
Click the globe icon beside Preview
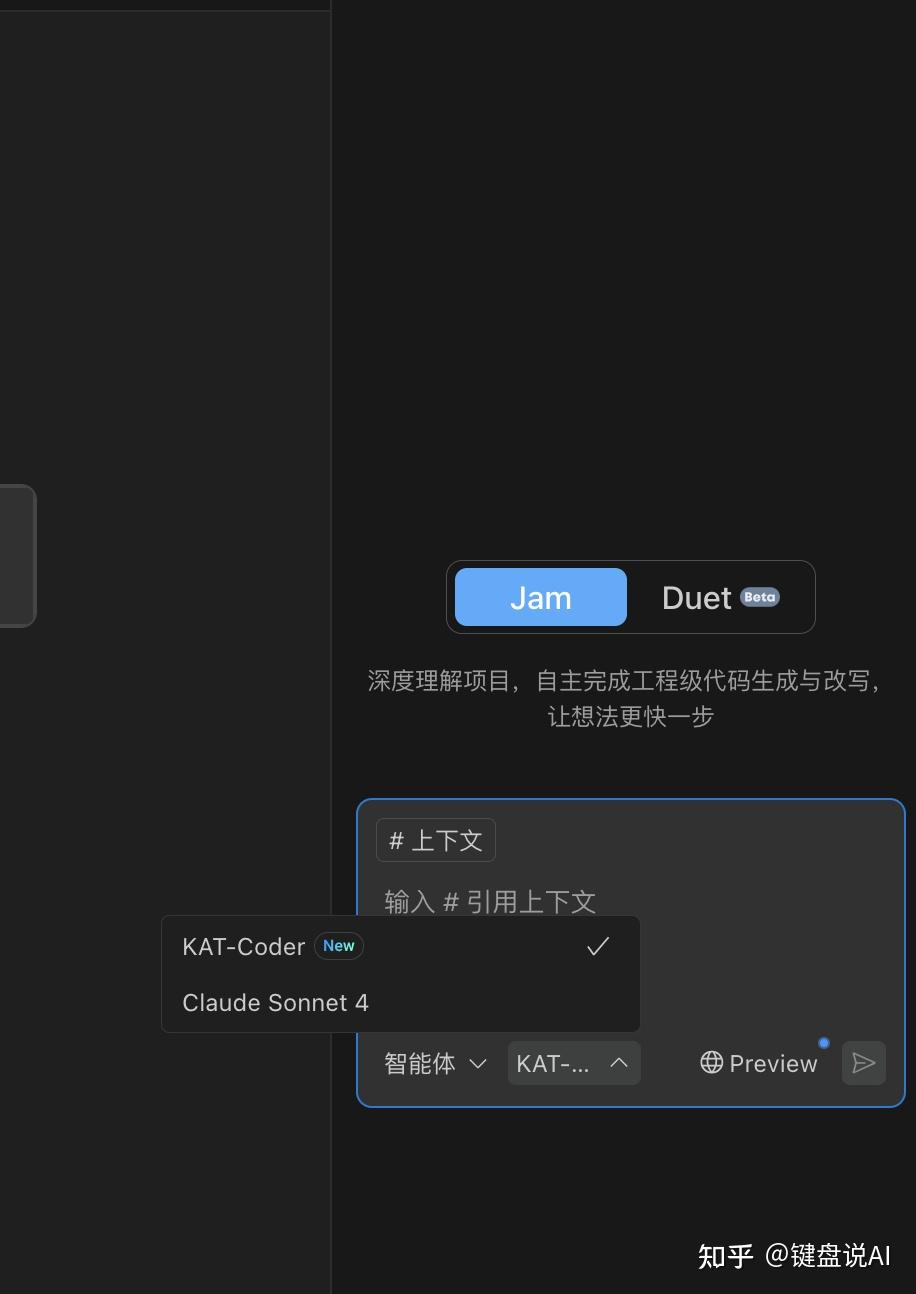[x=711, y=1062]
